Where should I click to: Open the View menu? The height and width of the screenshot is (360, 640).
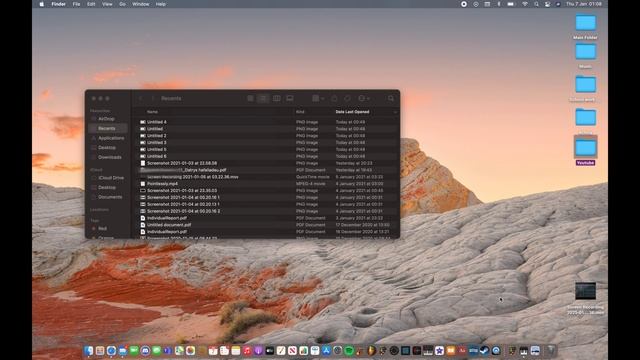point(107,4)
